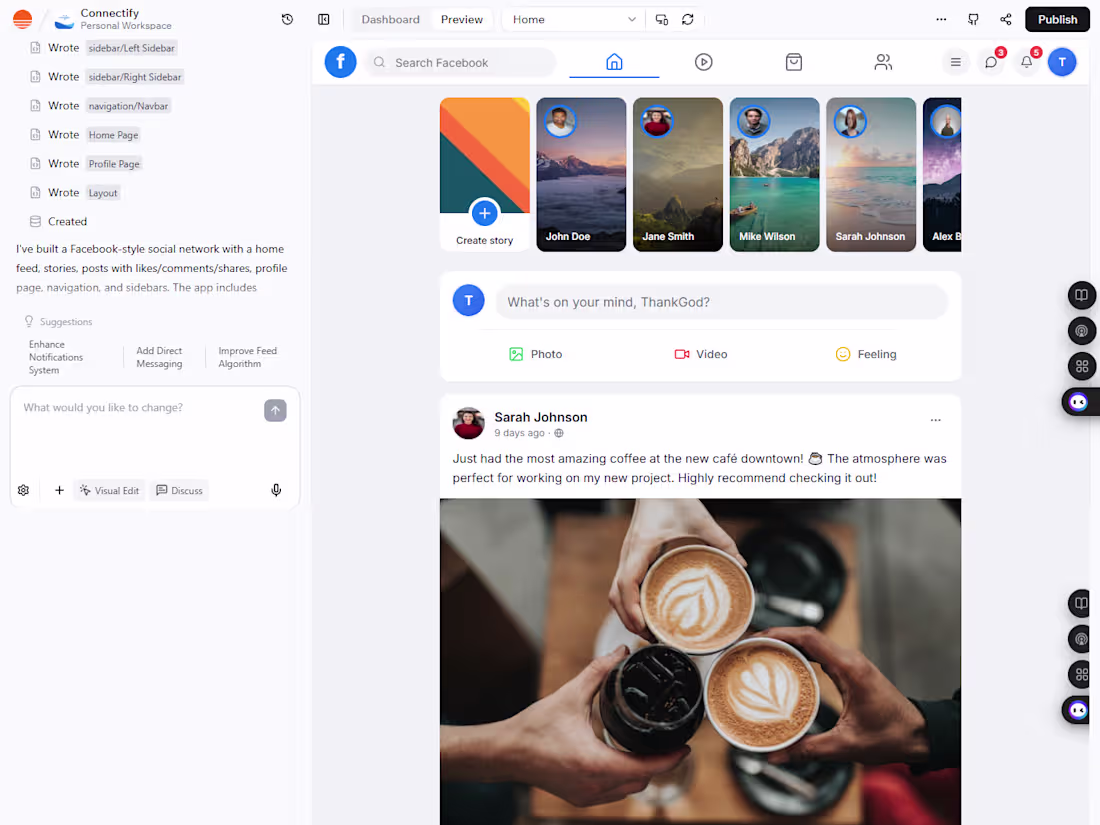Refresh the preview with reload icon
1100x825 pixels.
[688, 20]
